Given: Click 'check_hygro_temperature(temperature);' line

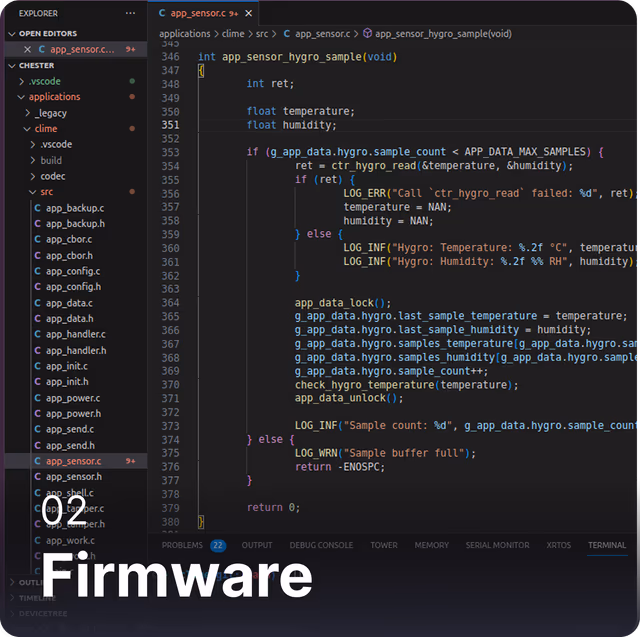Looking at the screenshot, I should [x=407, y=385].
